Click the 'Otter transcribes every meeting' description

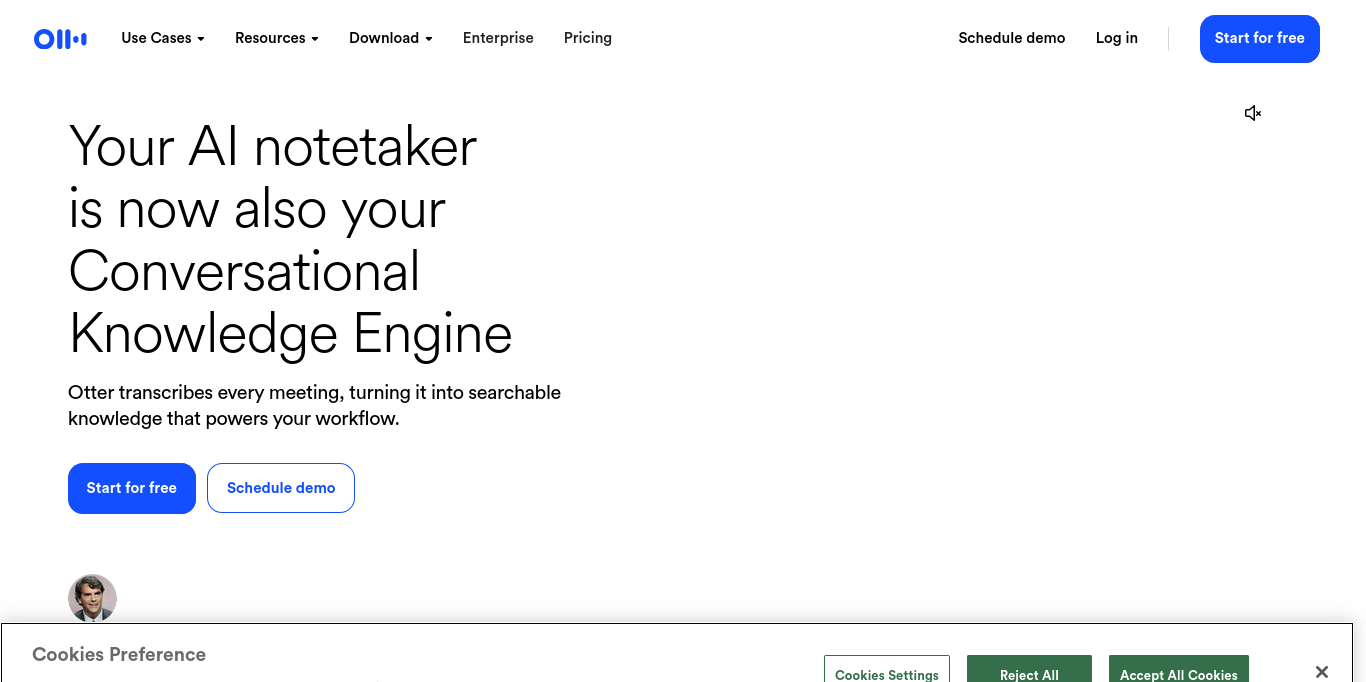pos(314,405)
